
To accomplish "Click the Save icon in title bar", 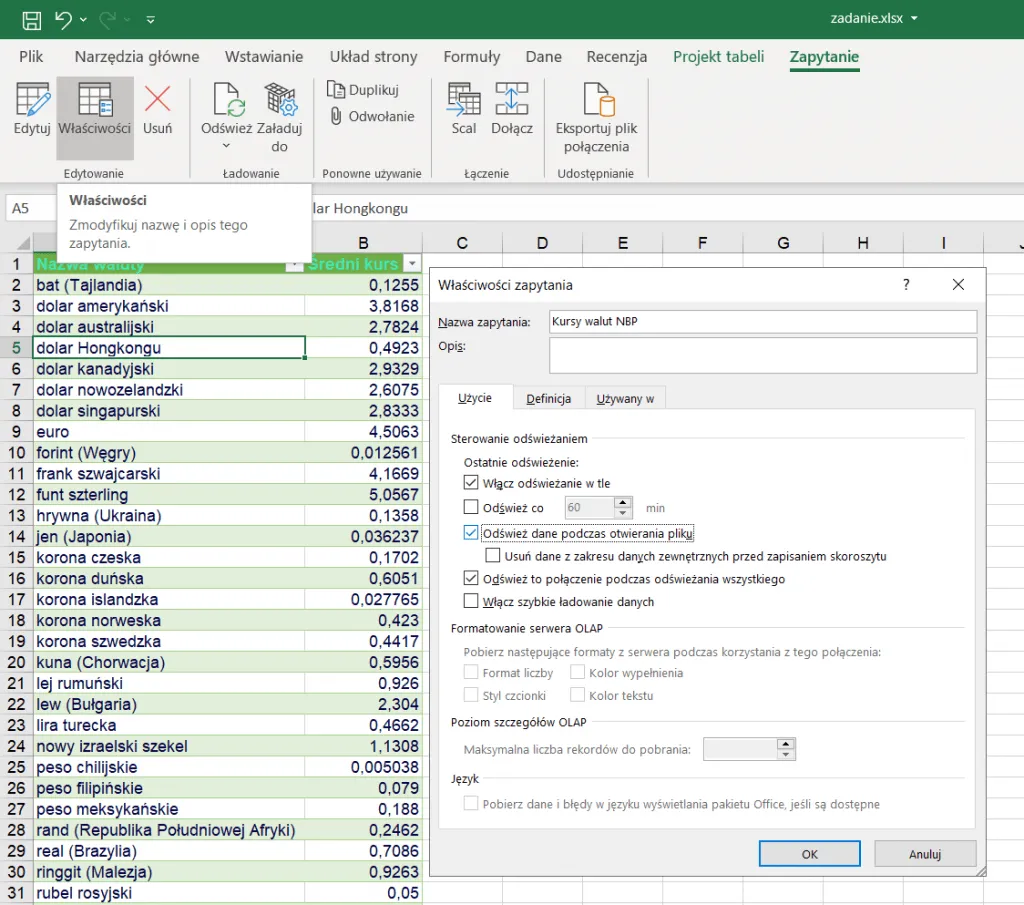I will coord(31,20).
